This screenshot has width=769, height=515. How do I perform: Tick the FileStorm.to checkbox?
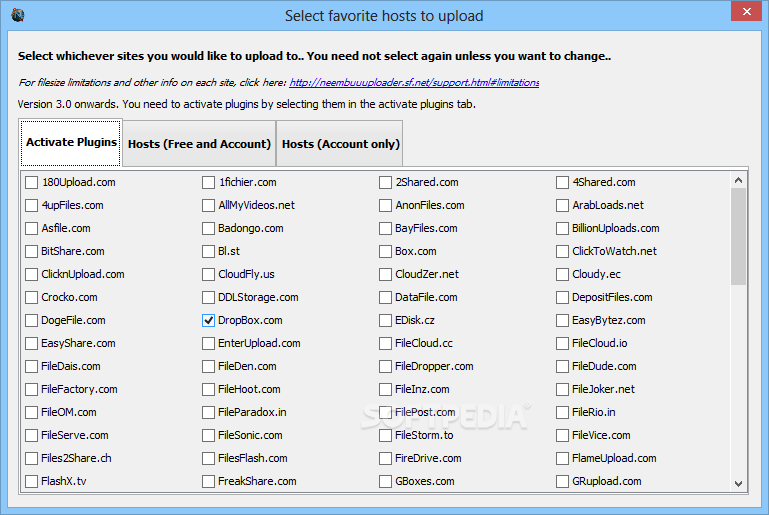[x=385, y=436]
